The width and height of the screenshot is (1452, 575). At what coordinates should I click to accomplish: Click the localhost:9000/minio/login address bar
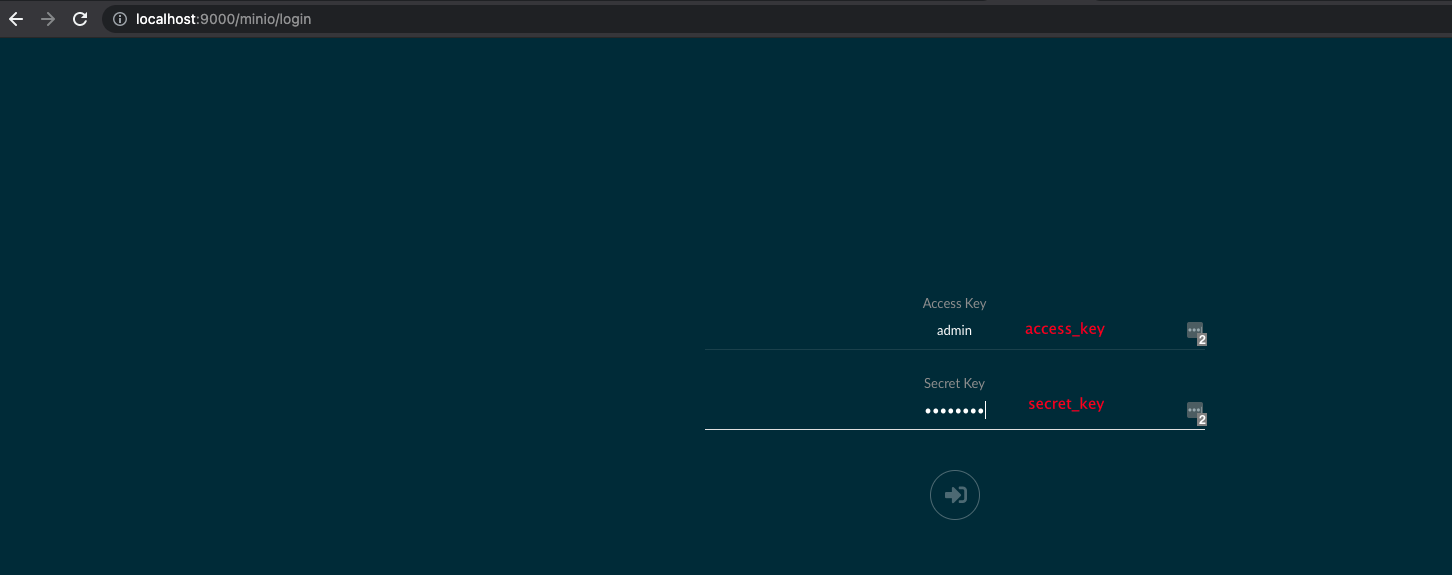pyautogui.click(x=776, y=19)
